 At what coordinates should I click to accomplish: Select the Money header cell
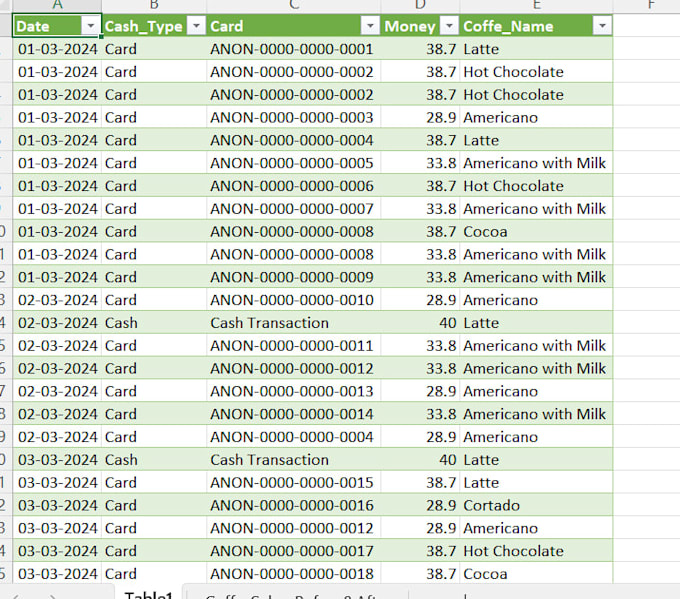pyautogui.click(x=420, y=26)
